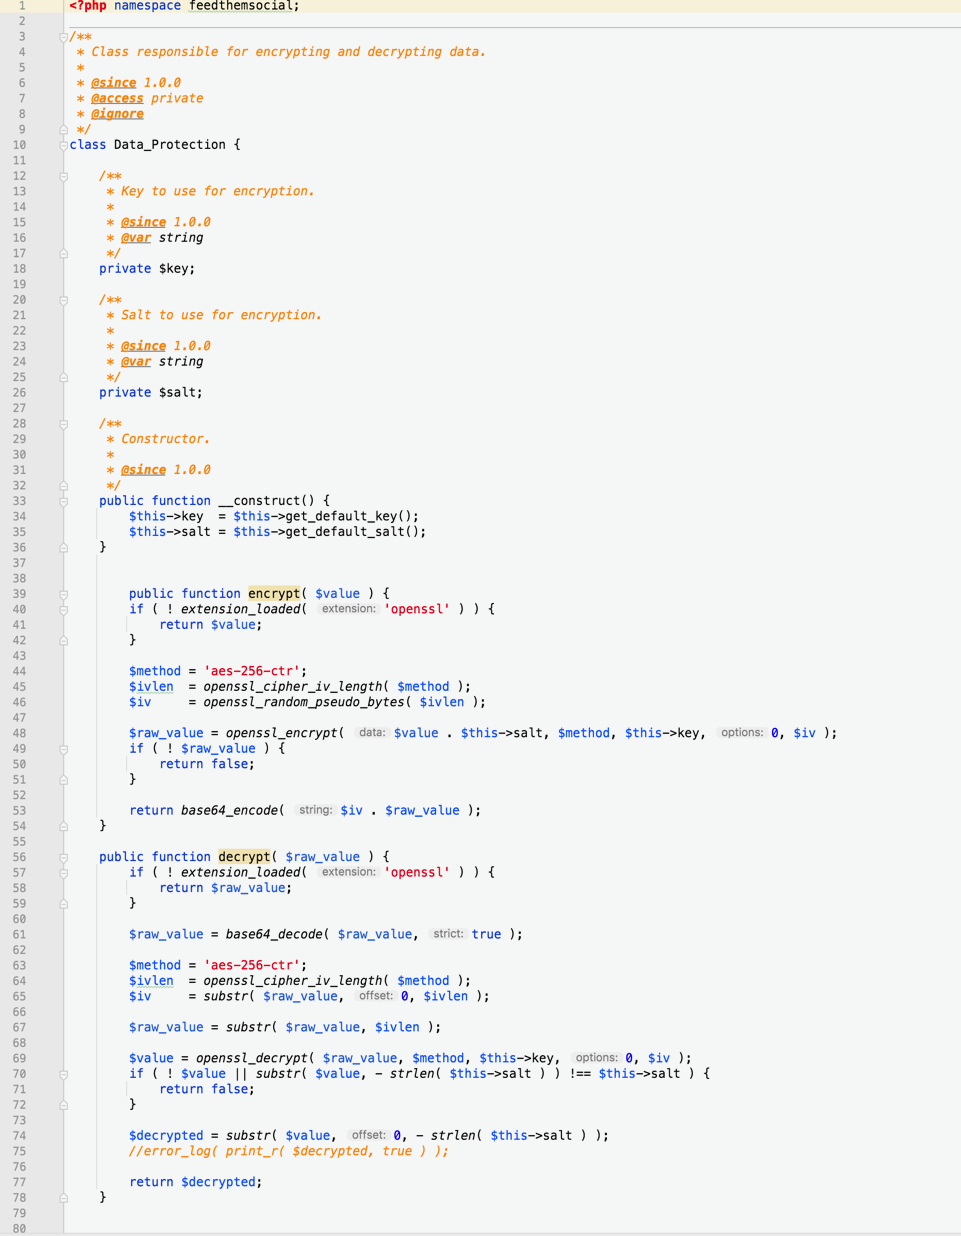The height and width of the screenshot is (1236, 961).
Task: Click the underlined $ivlen variable on line 45
Action: (151, 687)
